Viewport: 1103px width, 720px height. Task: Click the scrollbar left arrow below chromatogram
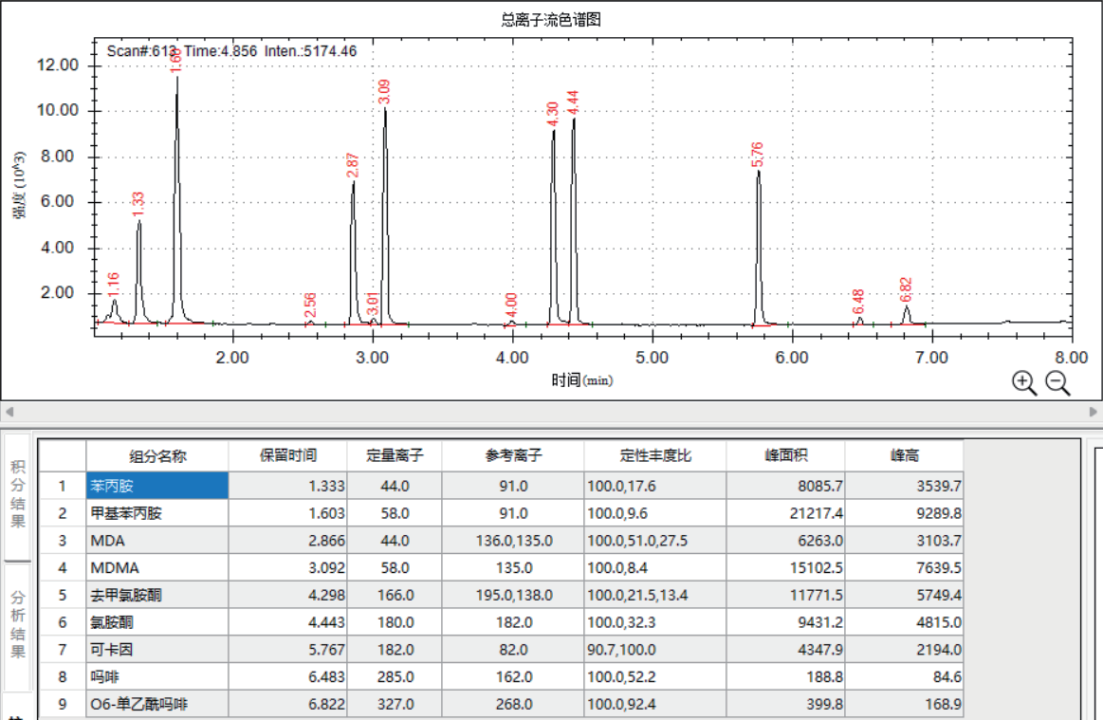[7, 411]
